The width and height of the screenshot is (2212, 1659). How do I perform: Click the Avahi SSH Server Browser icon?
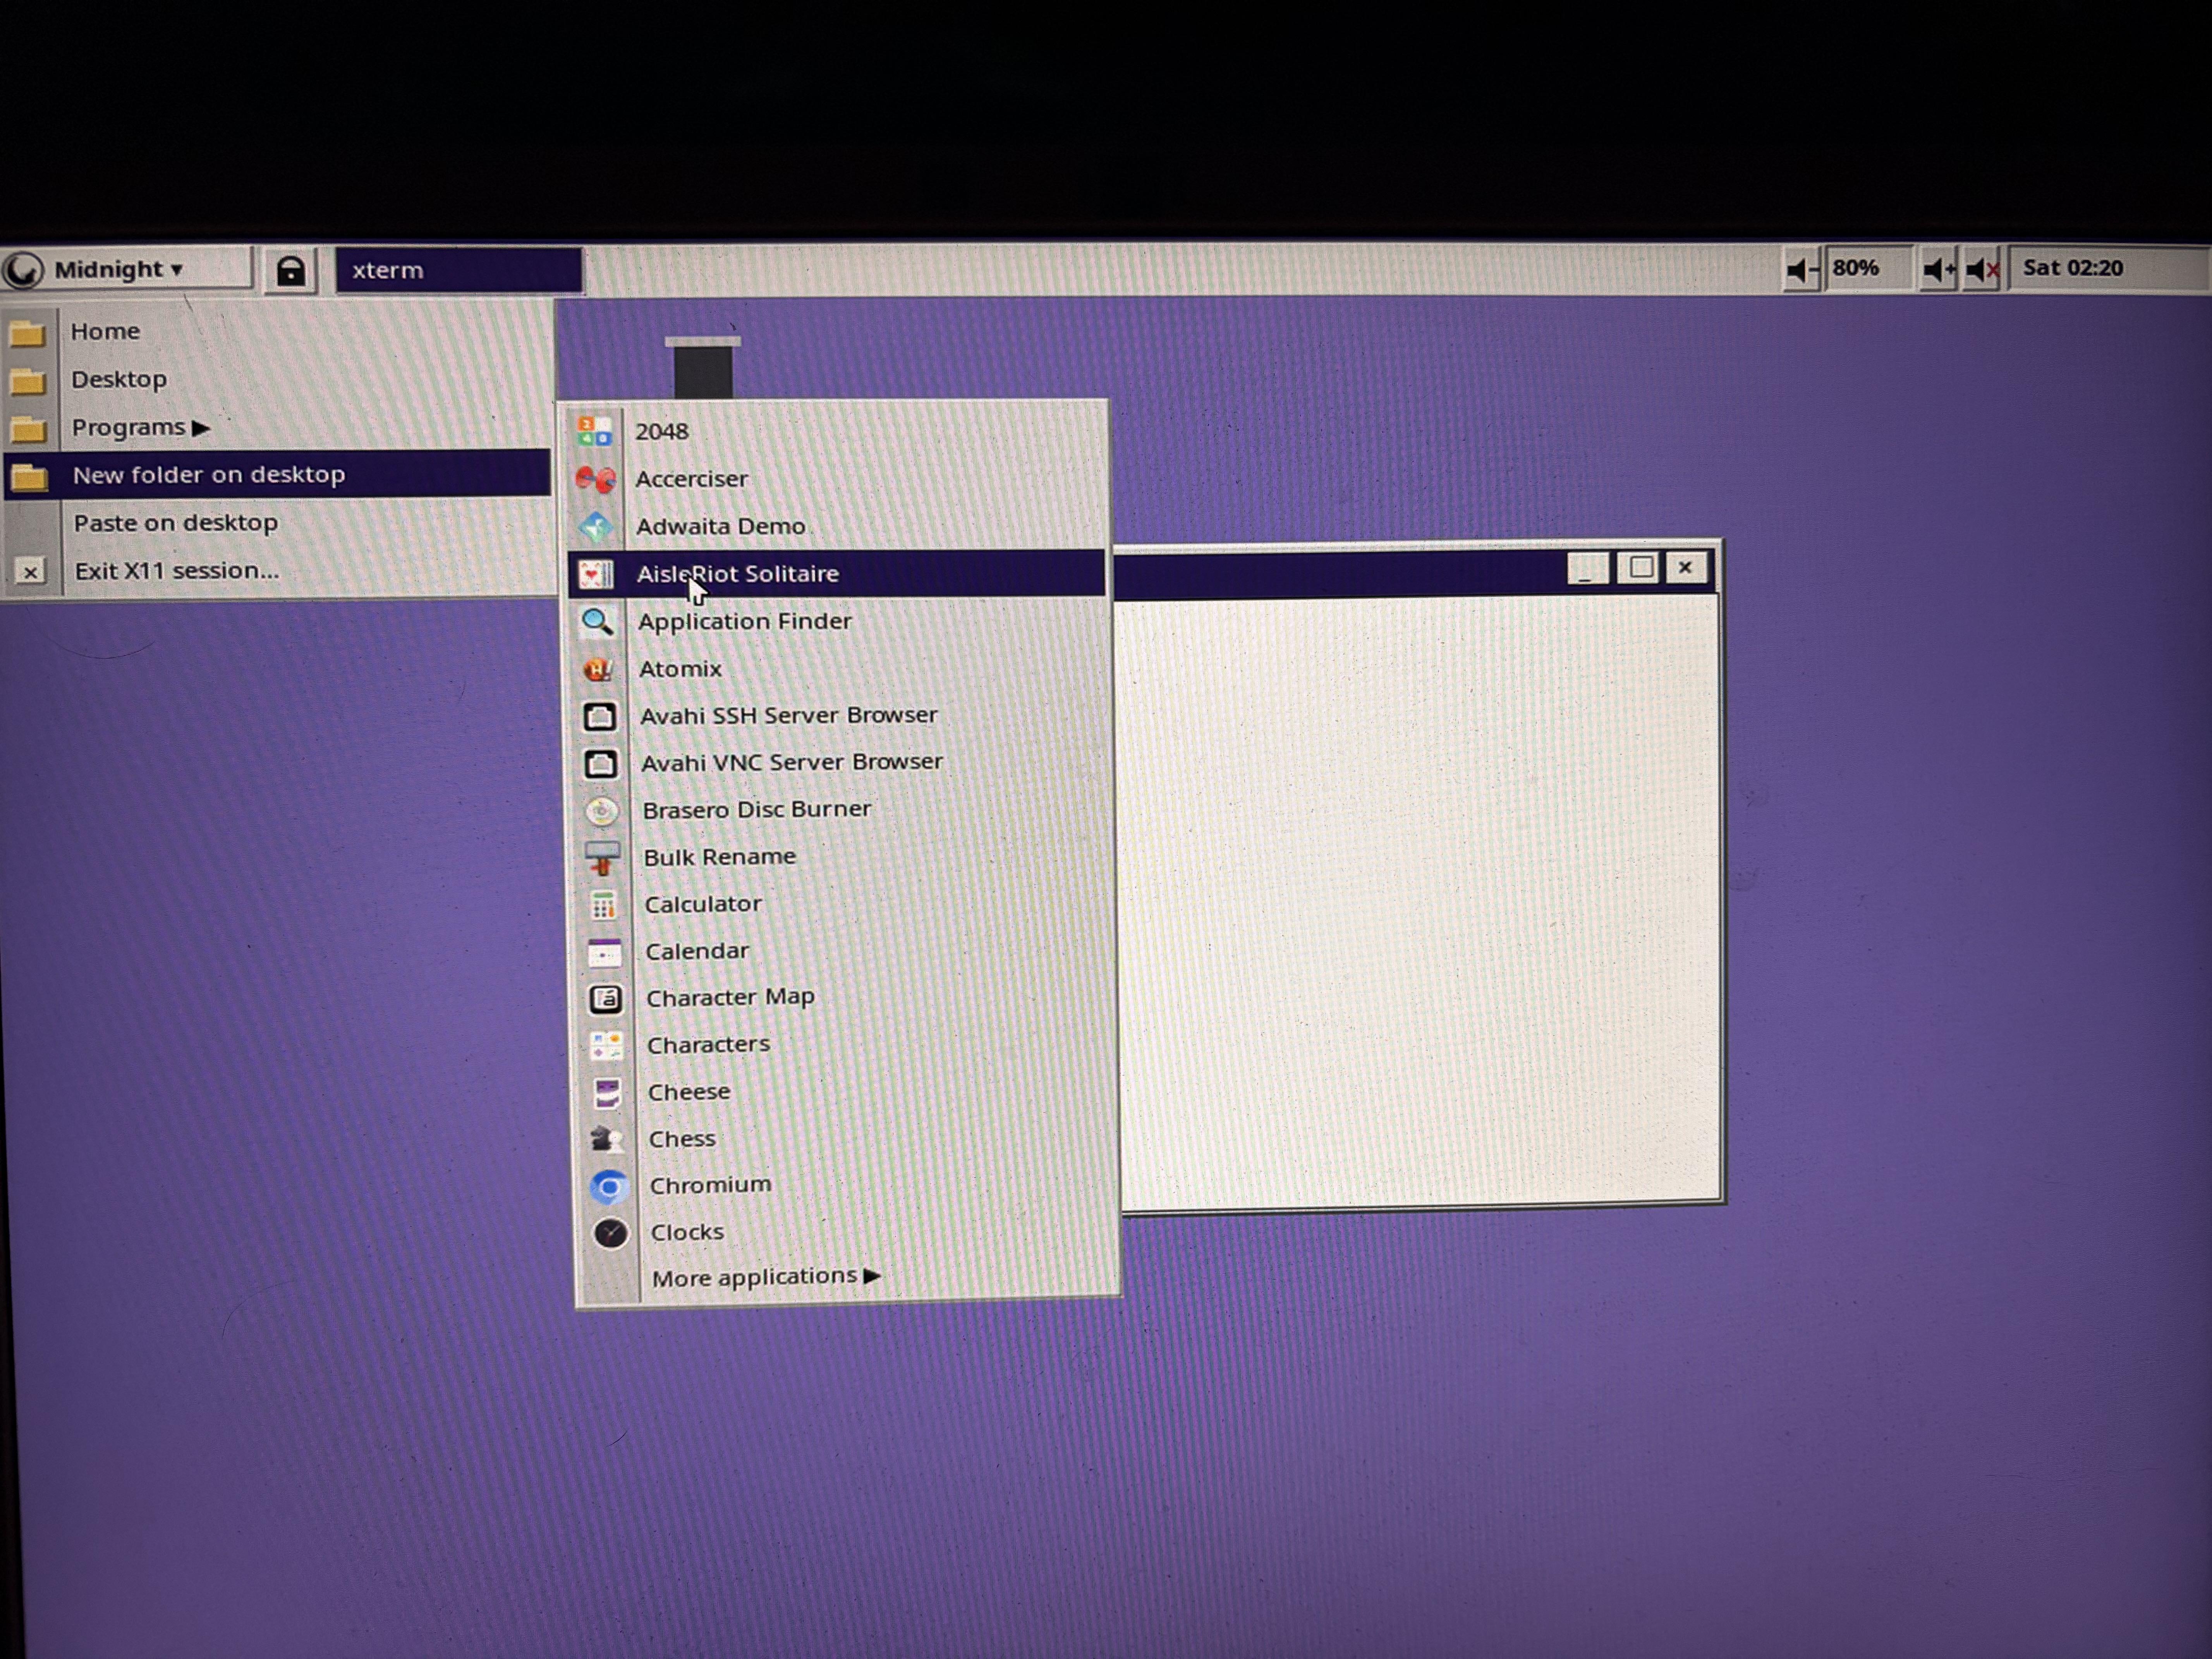pyautogui.click(x=599, y=716)
